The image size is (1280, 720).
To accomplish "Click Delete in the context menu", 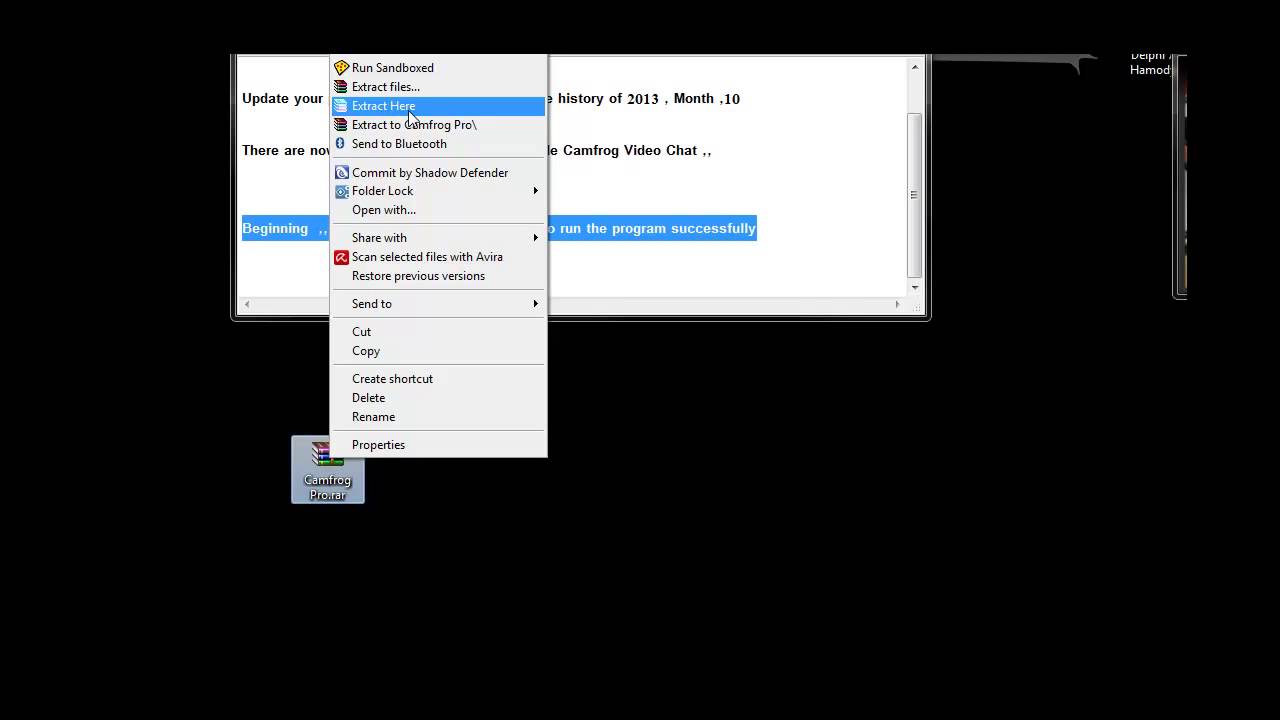I will click(439, 398).
